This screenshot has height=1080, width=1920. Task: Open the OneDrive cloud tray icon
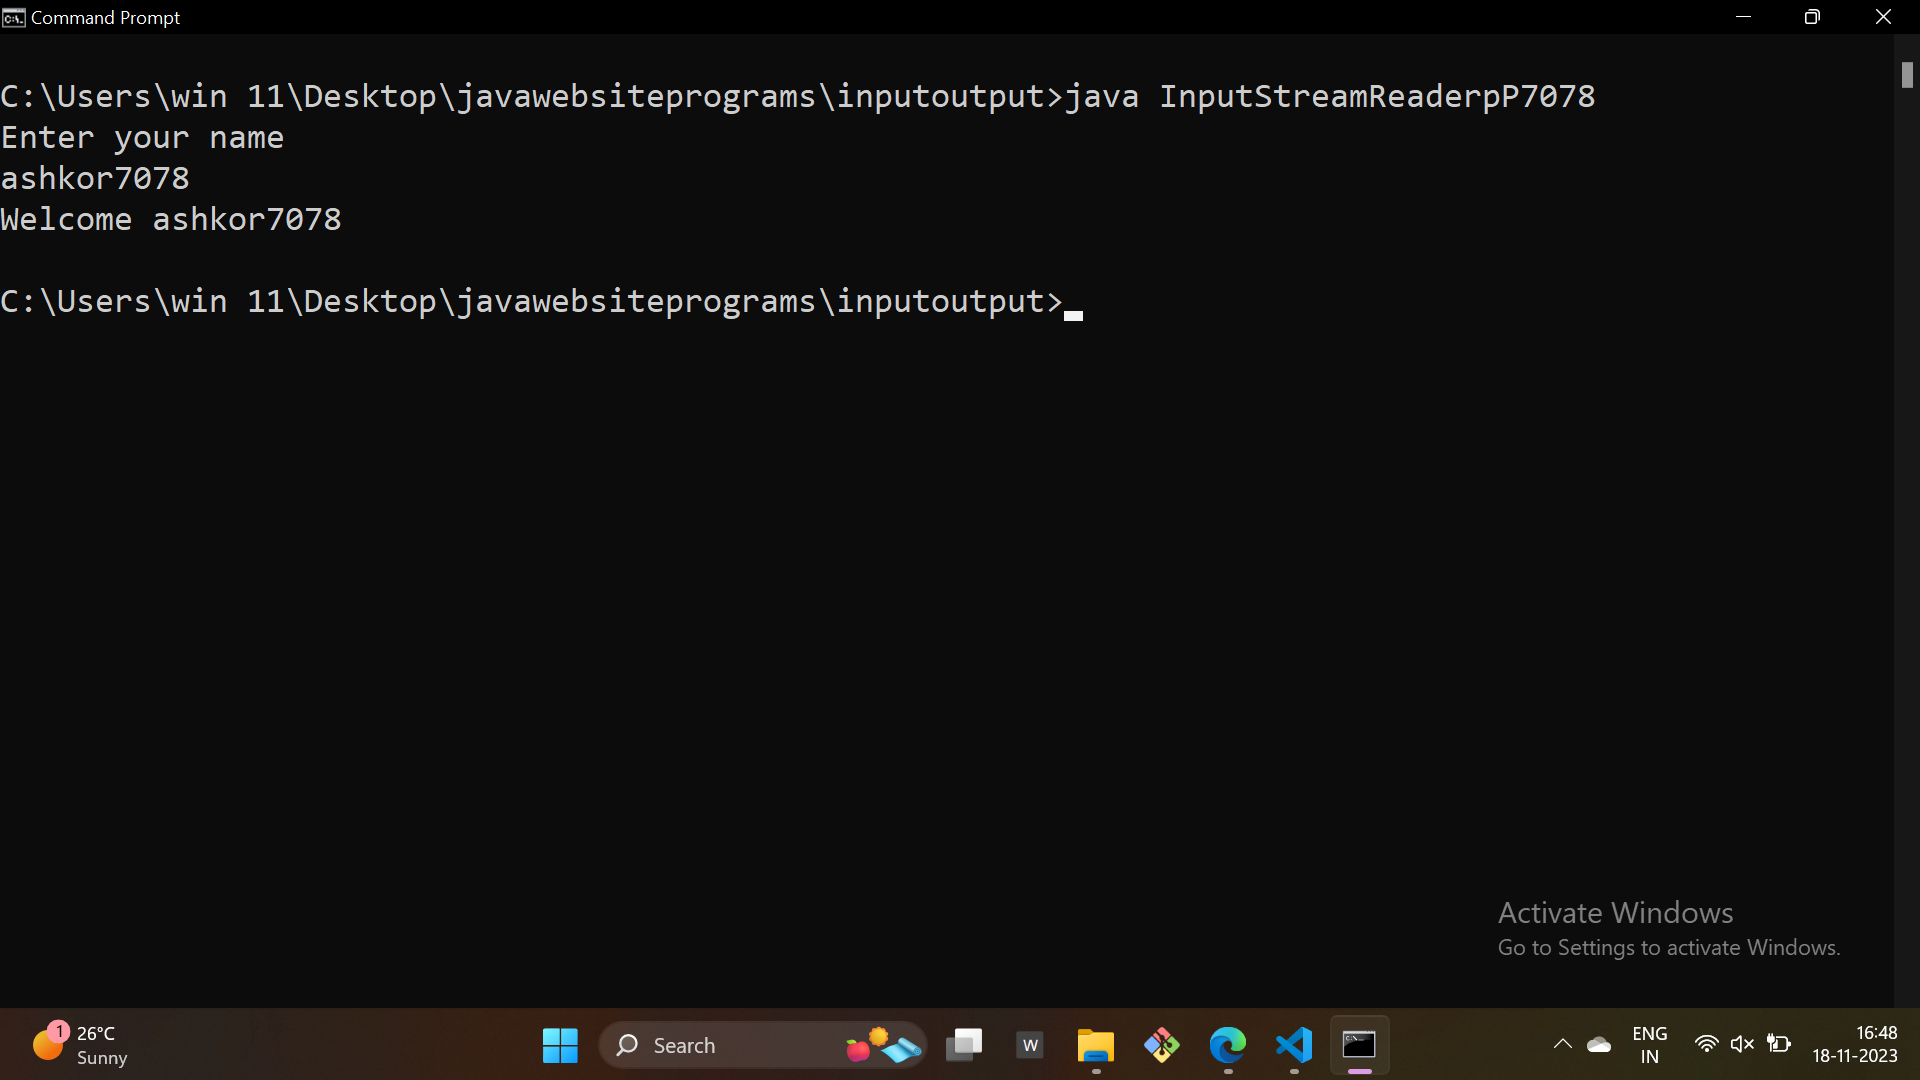point(1599,1045)
